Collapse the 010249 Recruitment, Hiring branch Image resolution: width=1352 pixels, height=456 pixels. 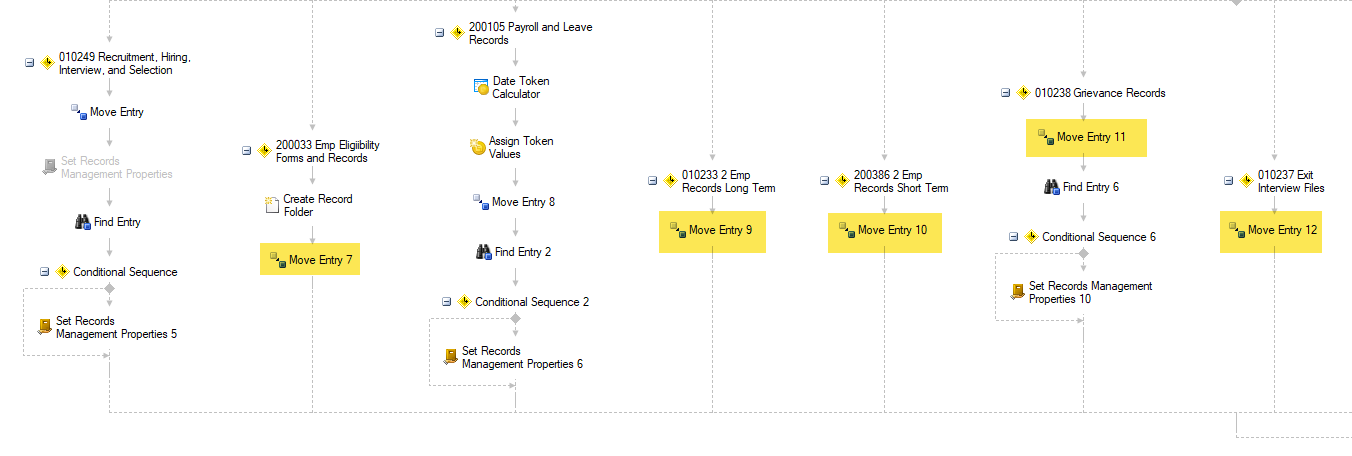click(x=29, y=62)
